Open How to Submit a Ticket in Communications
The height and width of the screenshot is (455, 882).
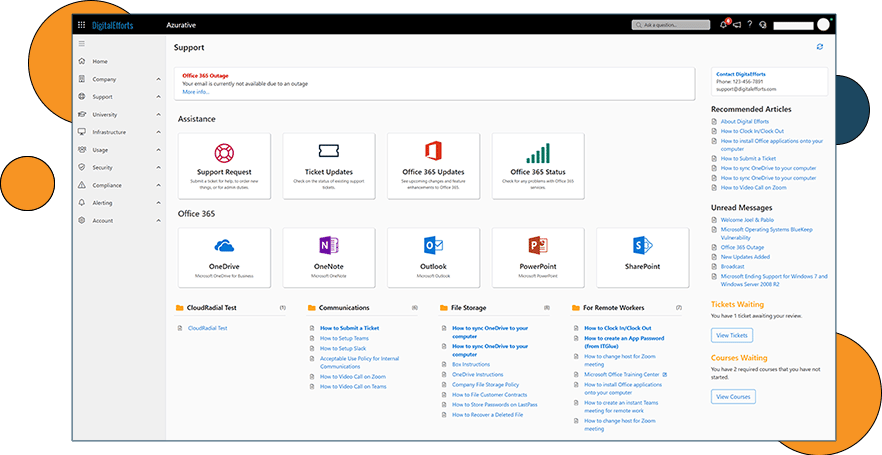coord(349,328)
